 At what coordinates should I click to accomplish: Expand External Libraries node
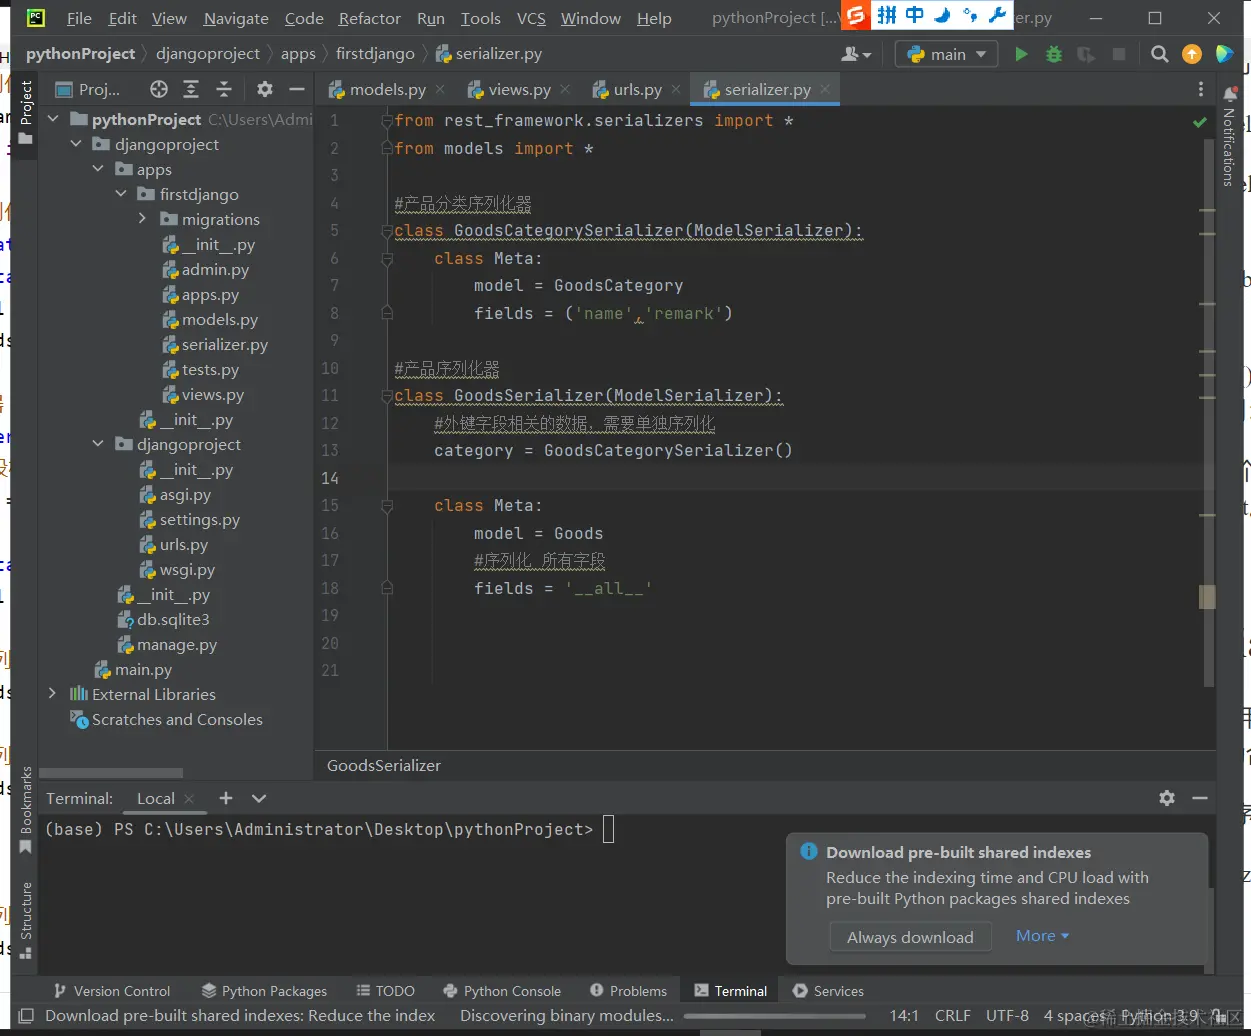(x=53, y=694)
